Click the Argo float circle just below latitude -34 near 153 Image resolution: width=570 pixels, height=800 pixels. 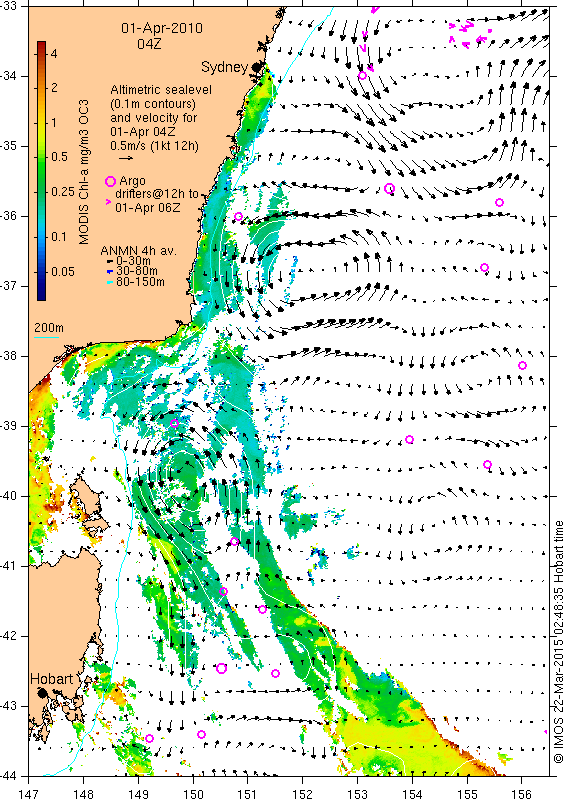tap(362, 76)
